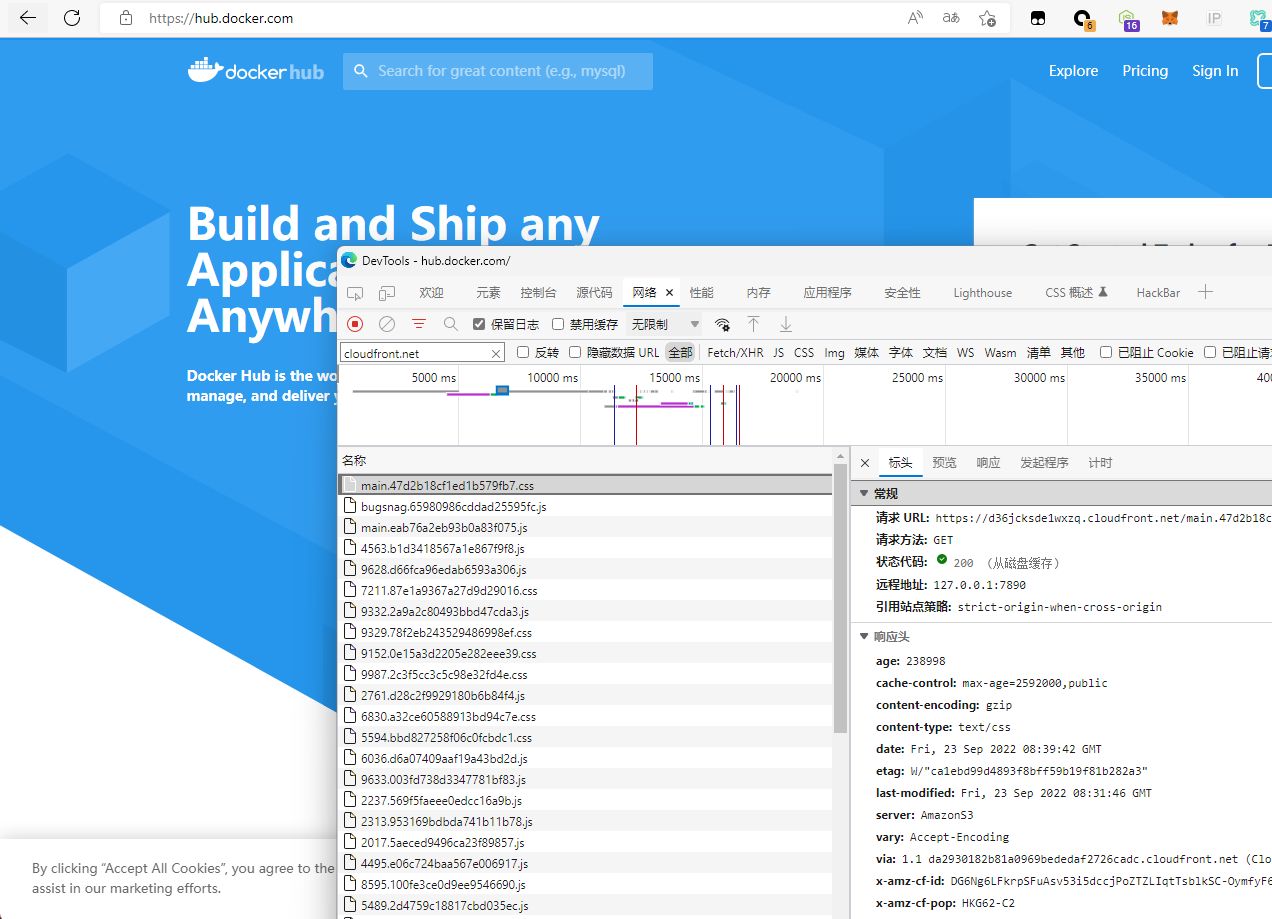Screen dimensions: 1272x919
Task: Open the network conditions settings icon
Action: pyautogui.click(x=722, y=324)
